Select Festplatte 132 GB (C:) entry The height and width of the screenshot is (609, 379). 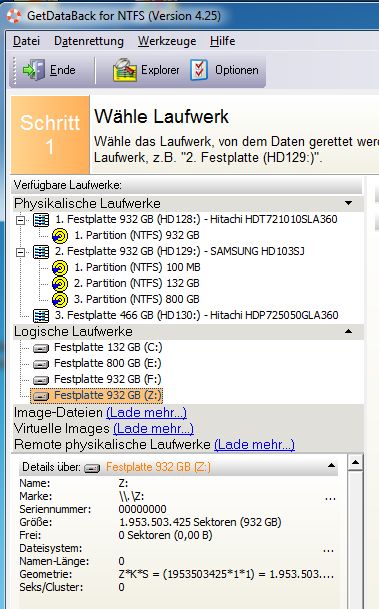coord(108,347)
